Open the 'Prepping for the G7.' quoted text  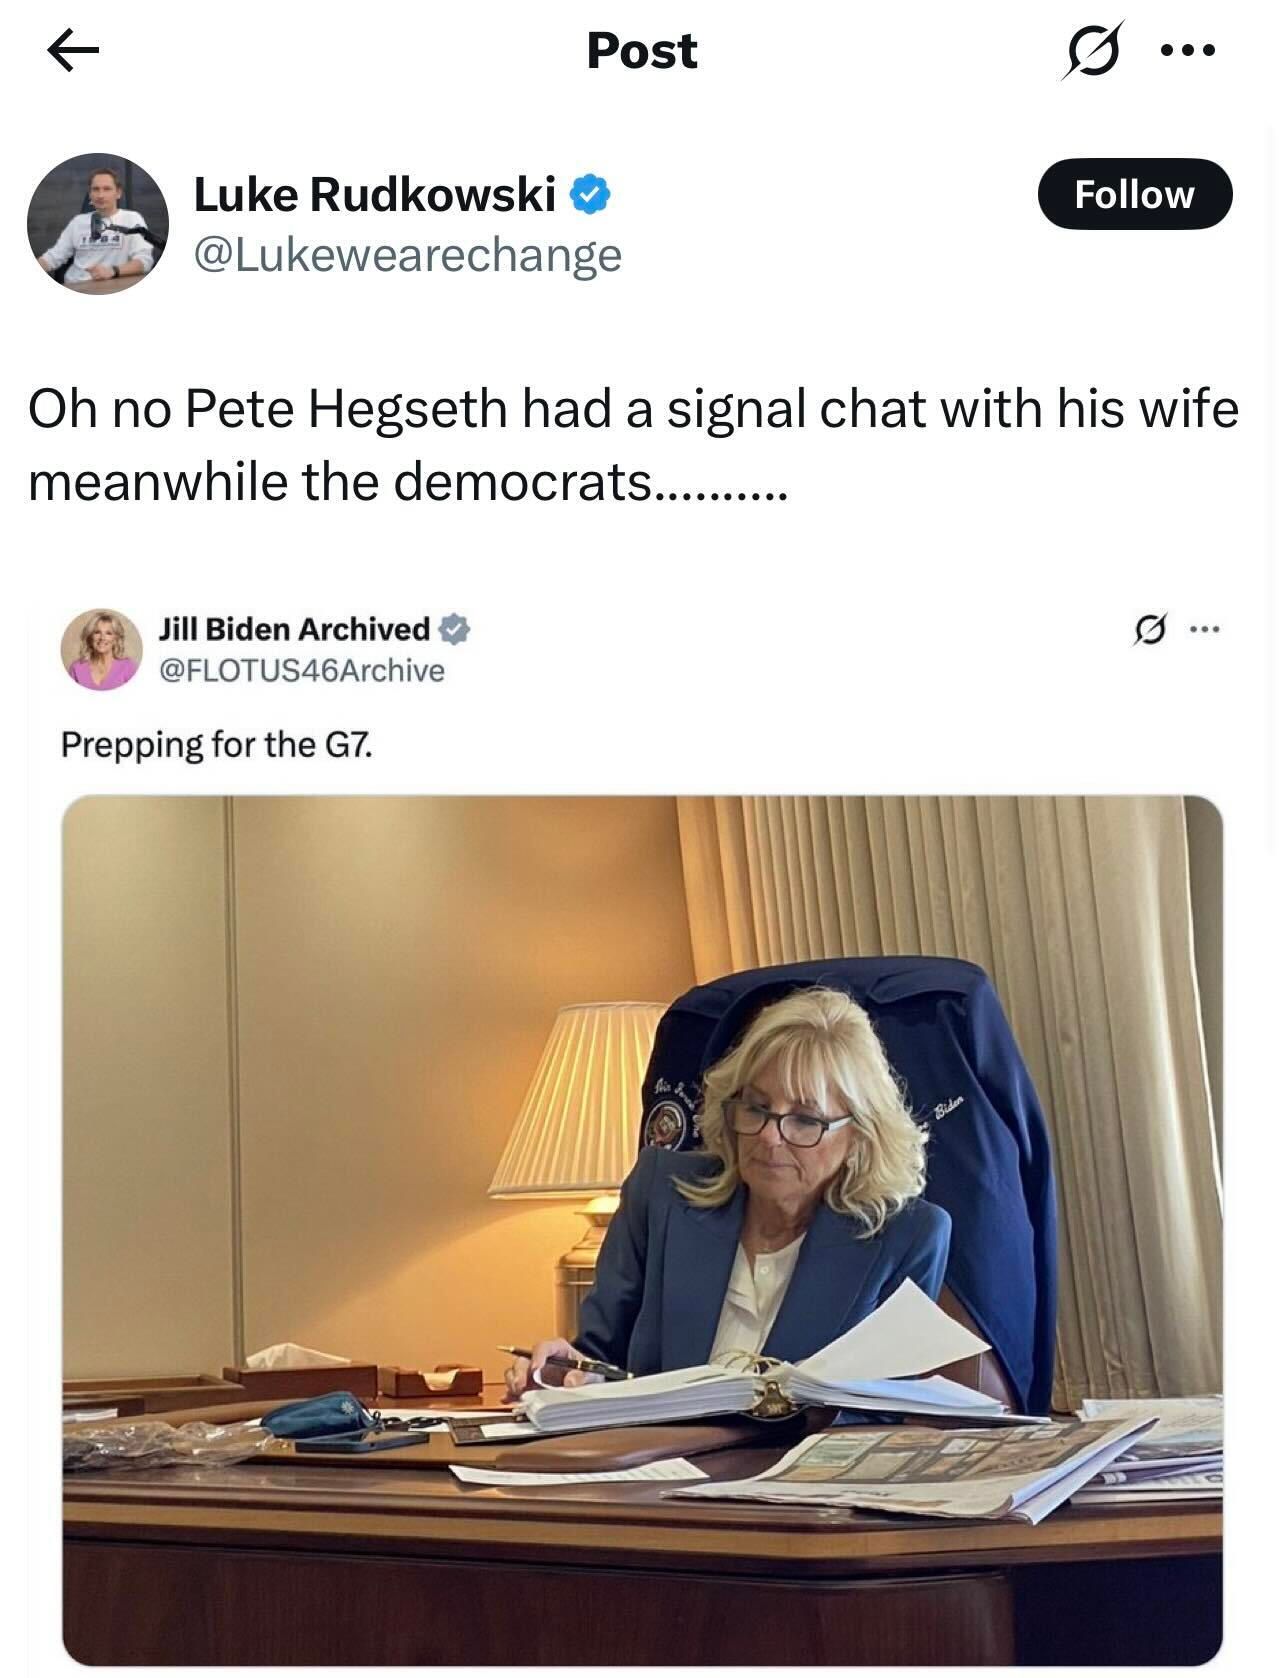(x=217, y=745)
